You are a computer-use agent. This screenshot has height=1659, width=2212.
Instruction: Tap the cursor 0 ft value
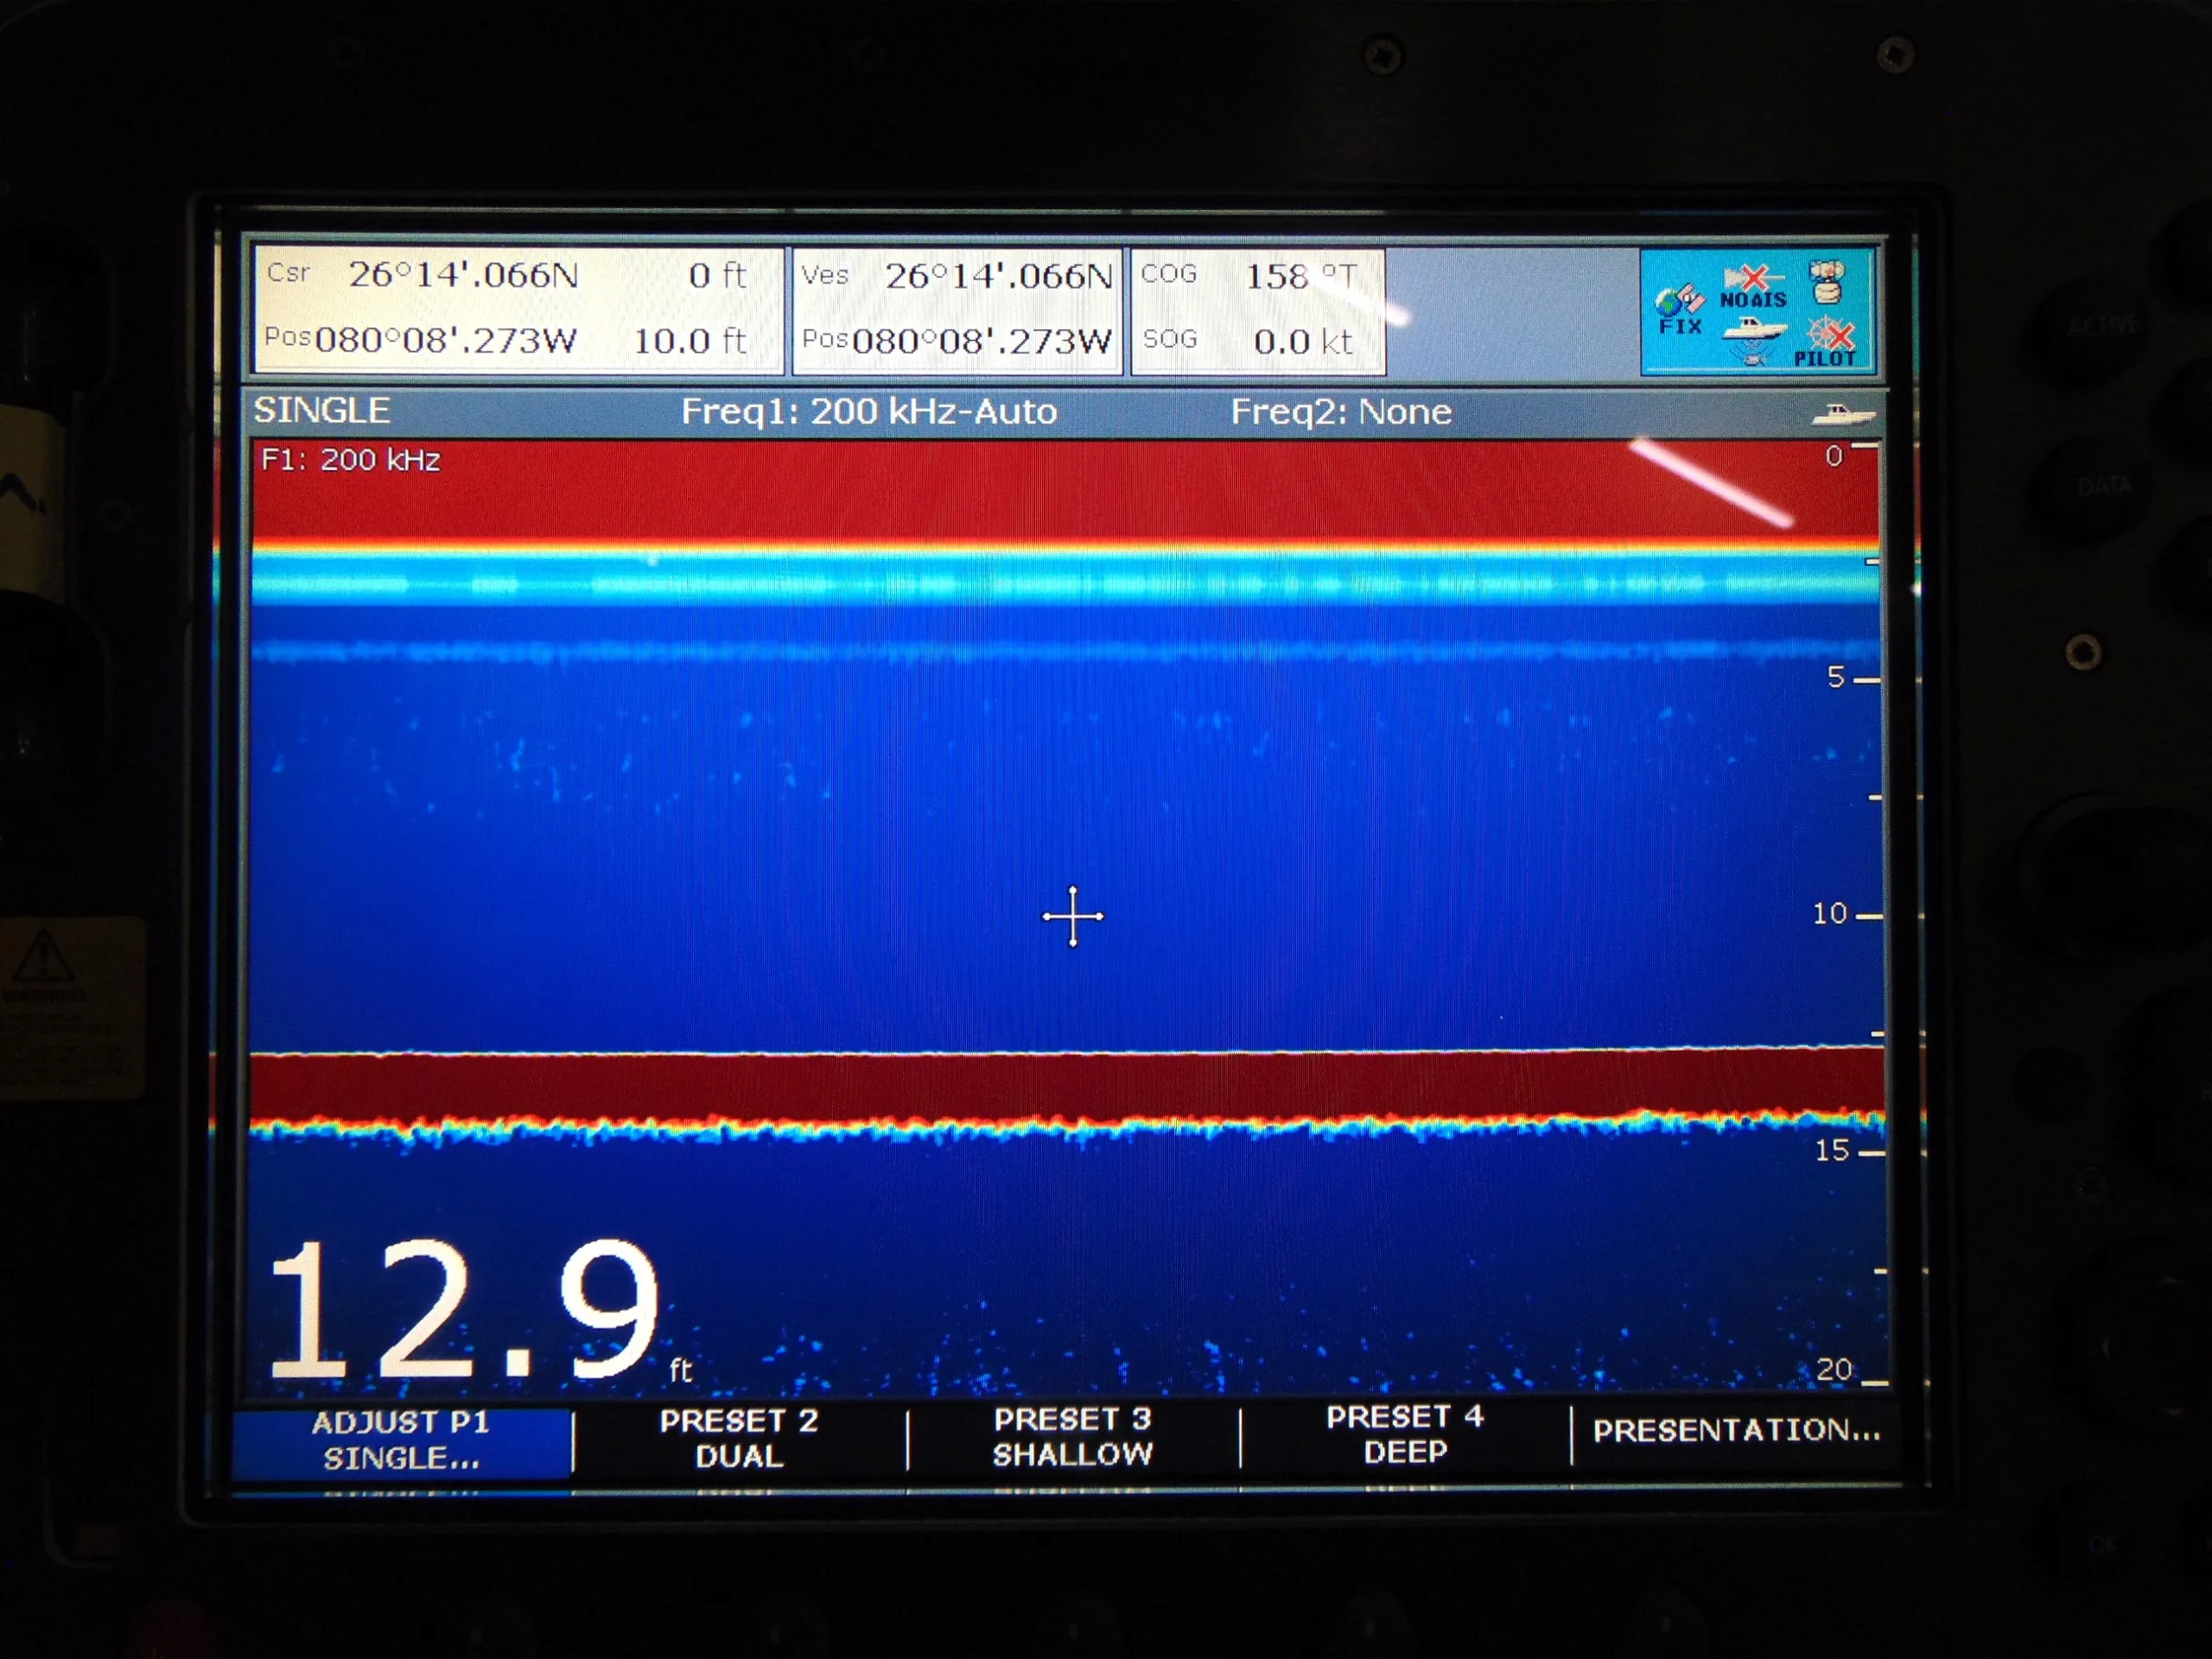pyautogui.click(x=717, y=275)
